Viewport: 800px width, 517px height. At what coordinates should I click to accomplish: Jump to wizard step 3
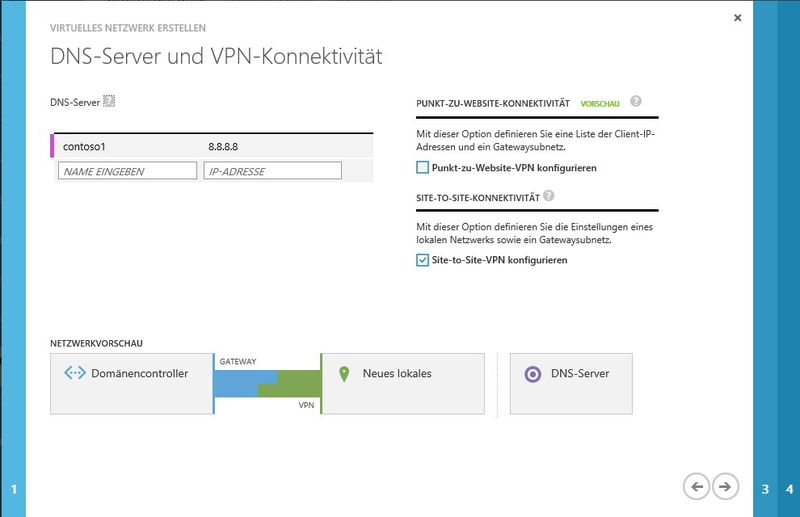point(765,489)
